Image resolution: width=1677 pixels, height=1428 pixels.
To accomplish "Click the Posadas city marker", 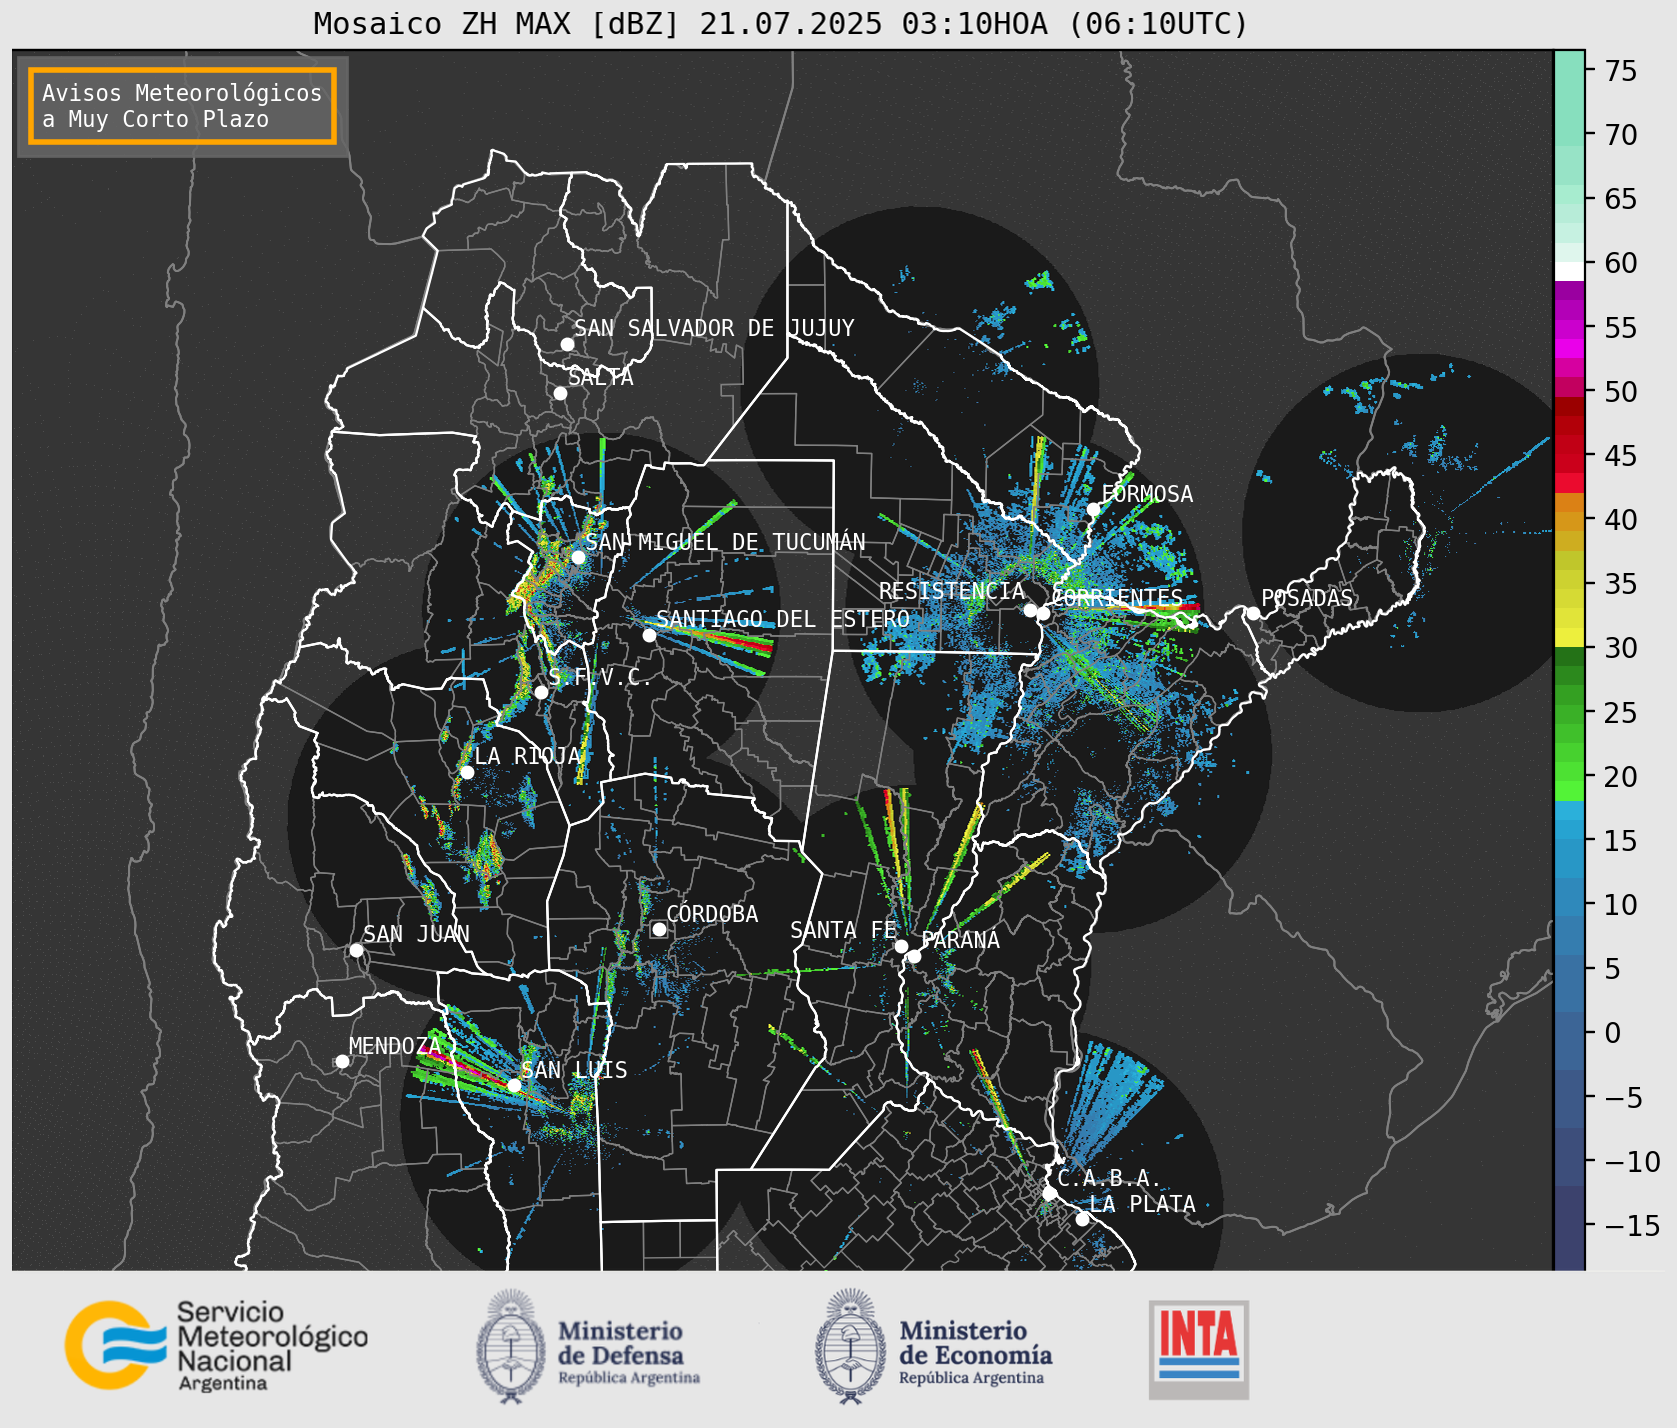I will pyautogui.click(x=1253, y=613).
